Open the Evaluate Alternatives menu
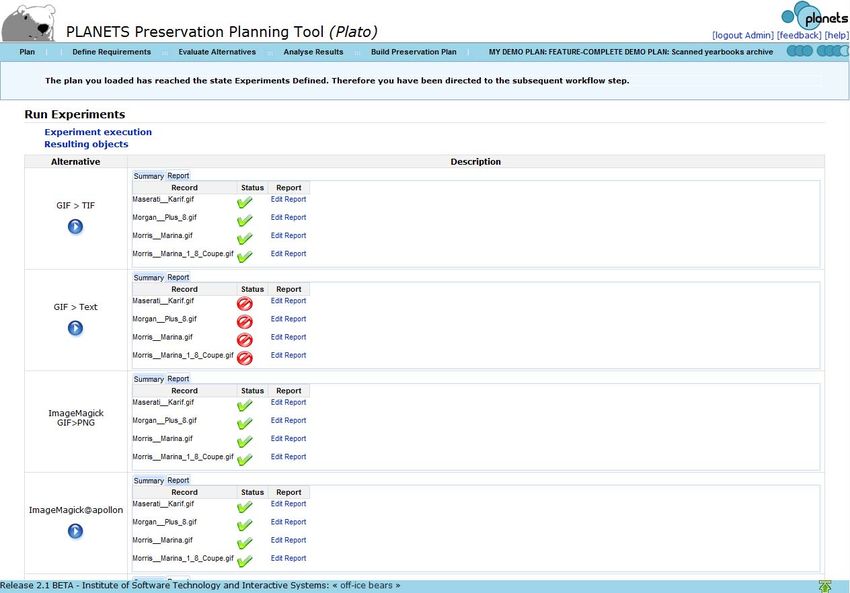Viewport: 850px width, 593px height. [x=217, y=52]
